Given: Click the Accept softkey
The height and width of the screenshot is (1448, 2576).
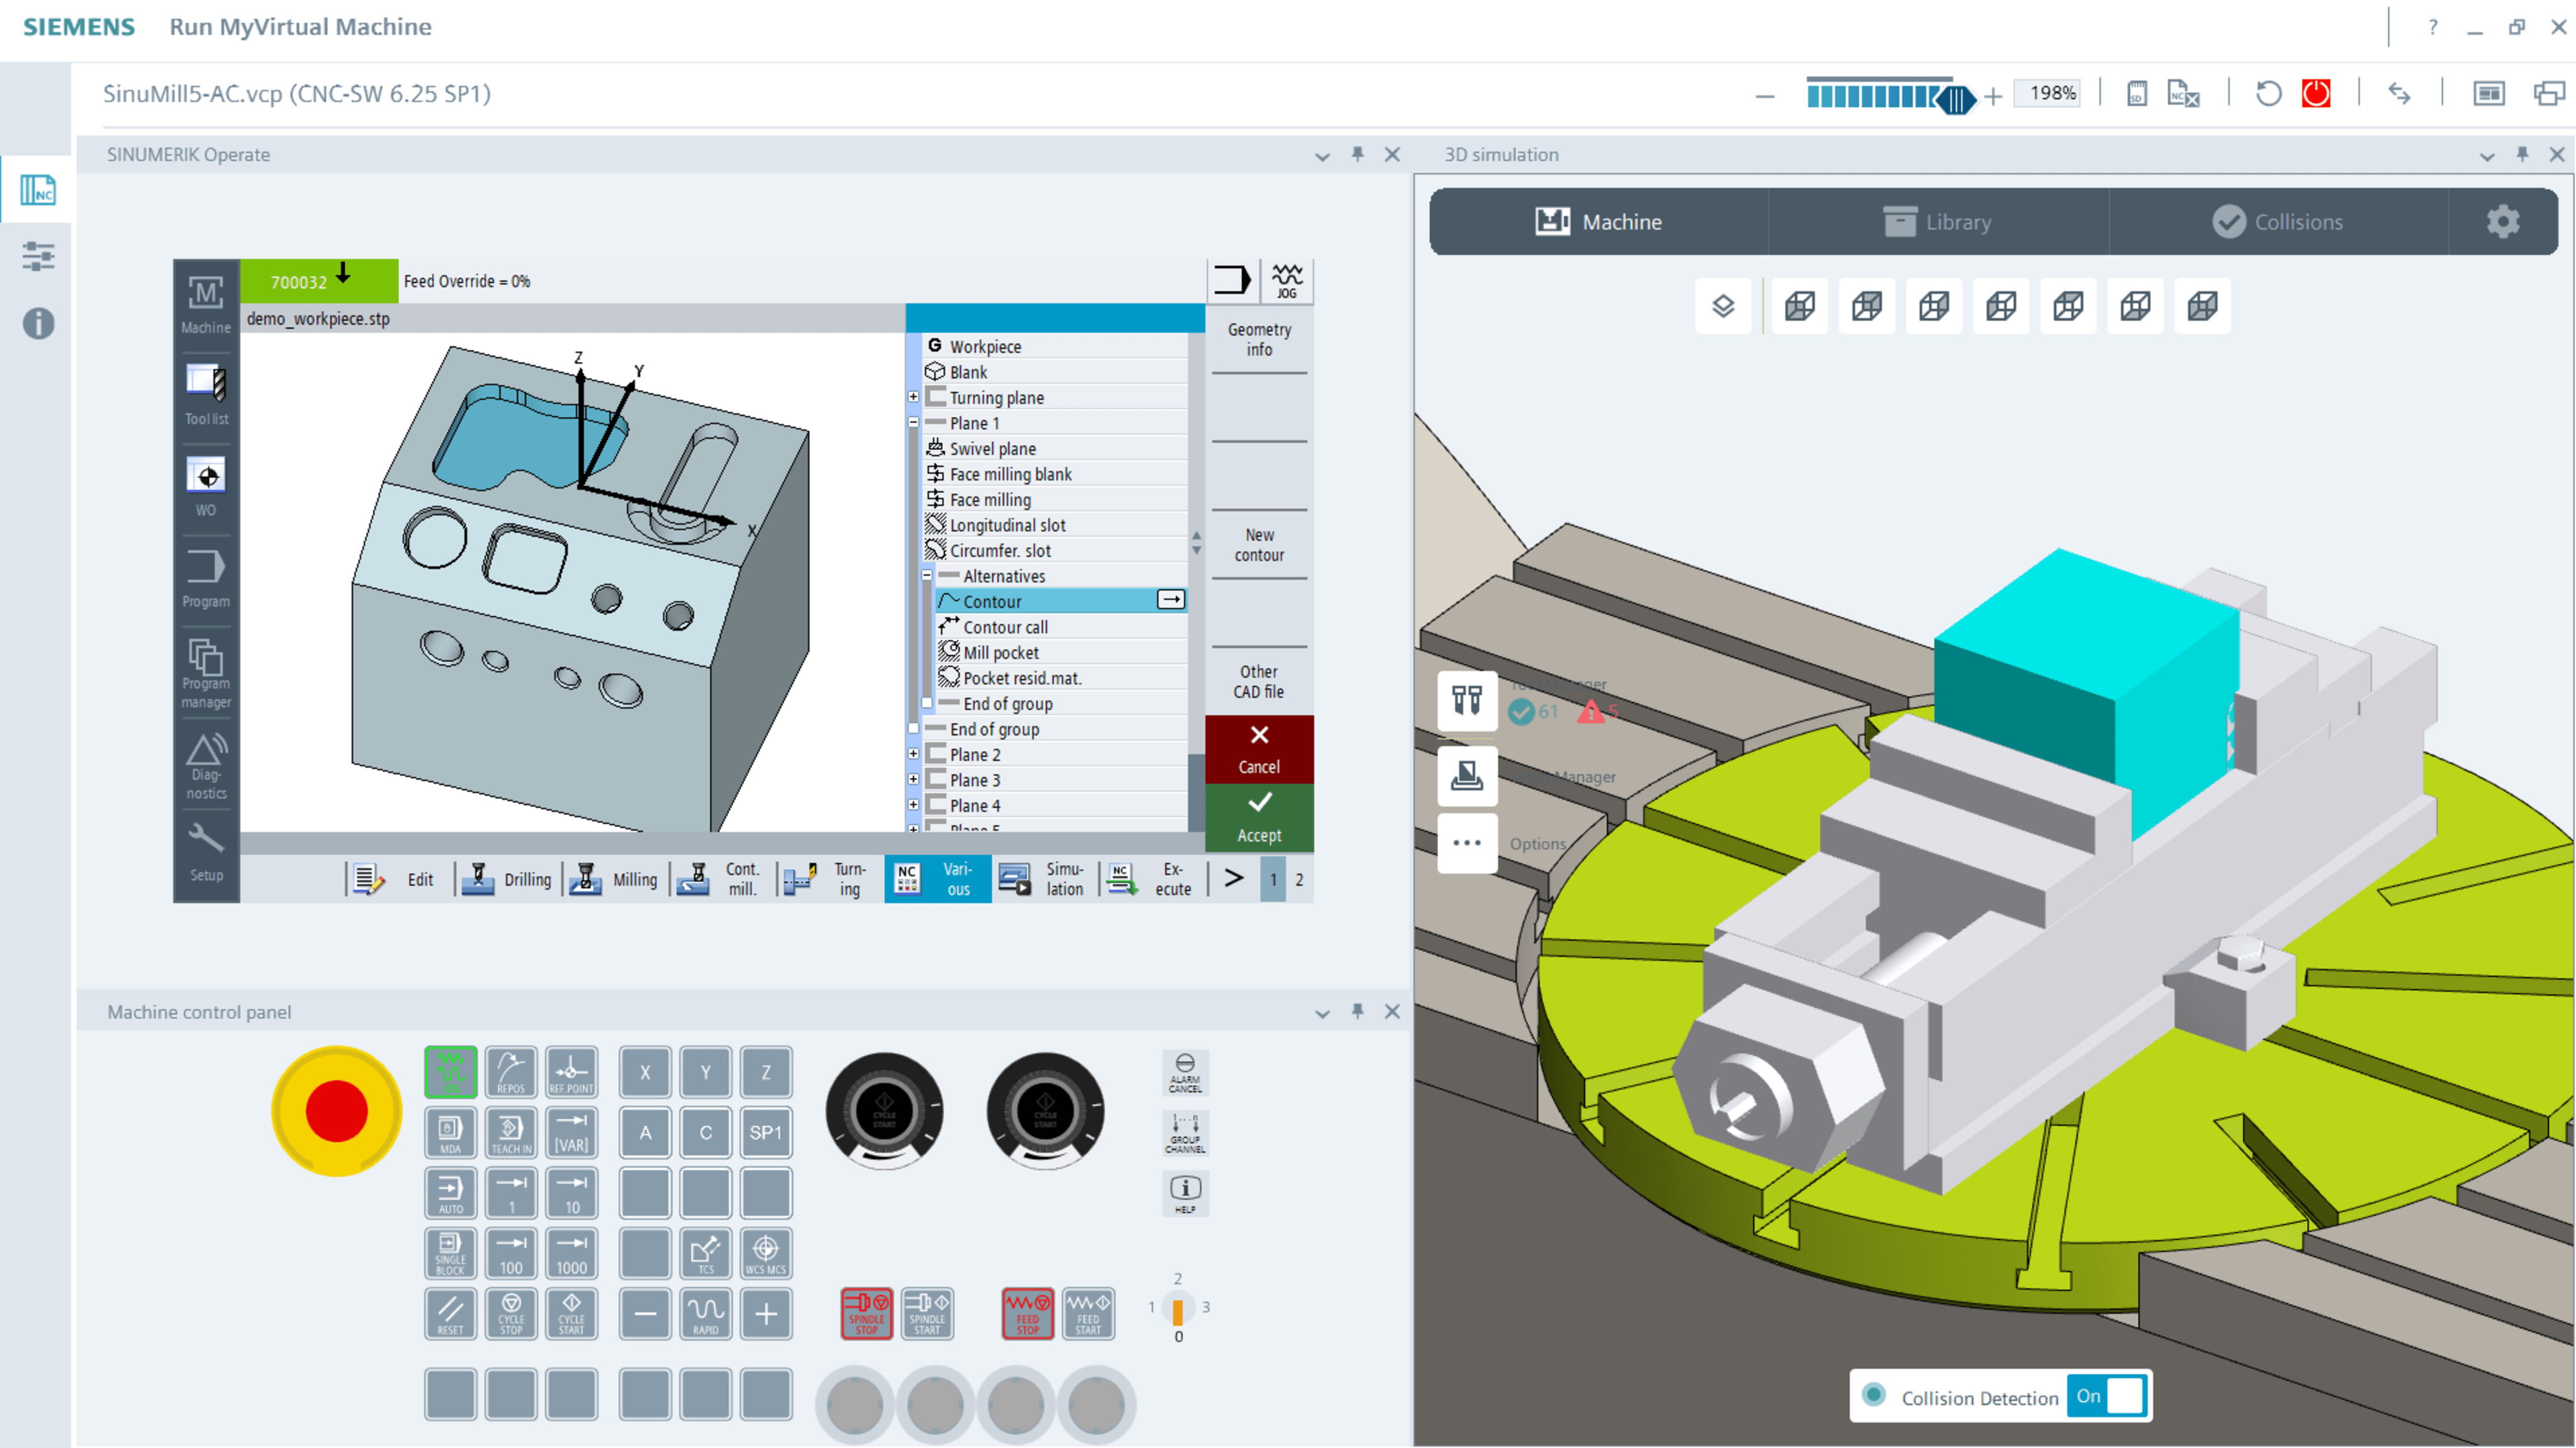Looking at the screenshot, I should coord(1259,817).
